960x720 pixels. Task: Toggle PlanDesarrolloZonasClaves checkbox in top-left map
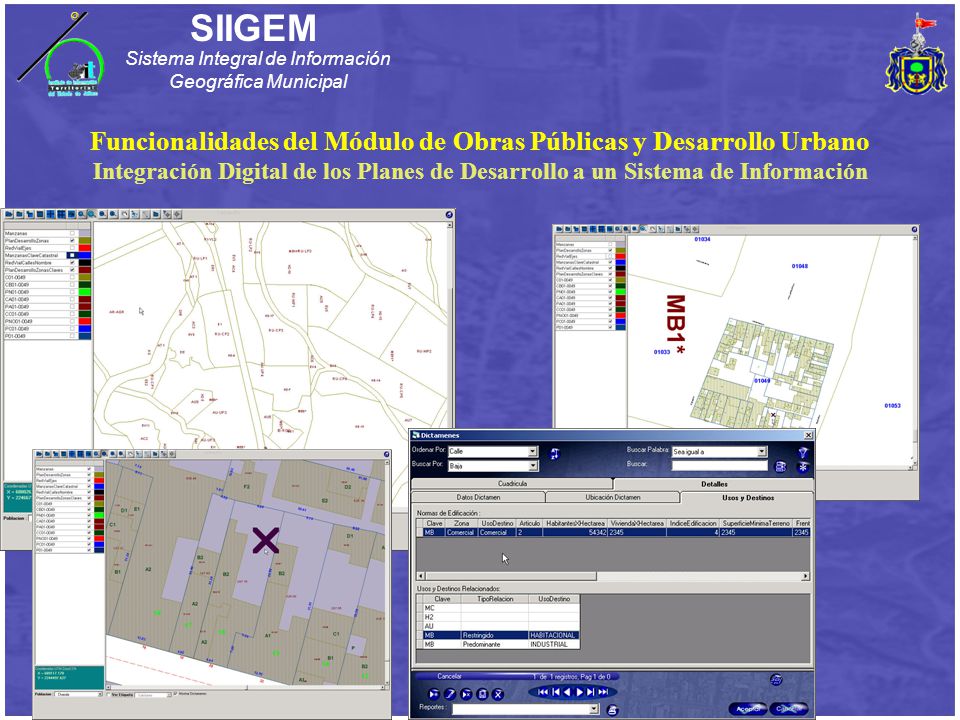(x=72, y=270)
